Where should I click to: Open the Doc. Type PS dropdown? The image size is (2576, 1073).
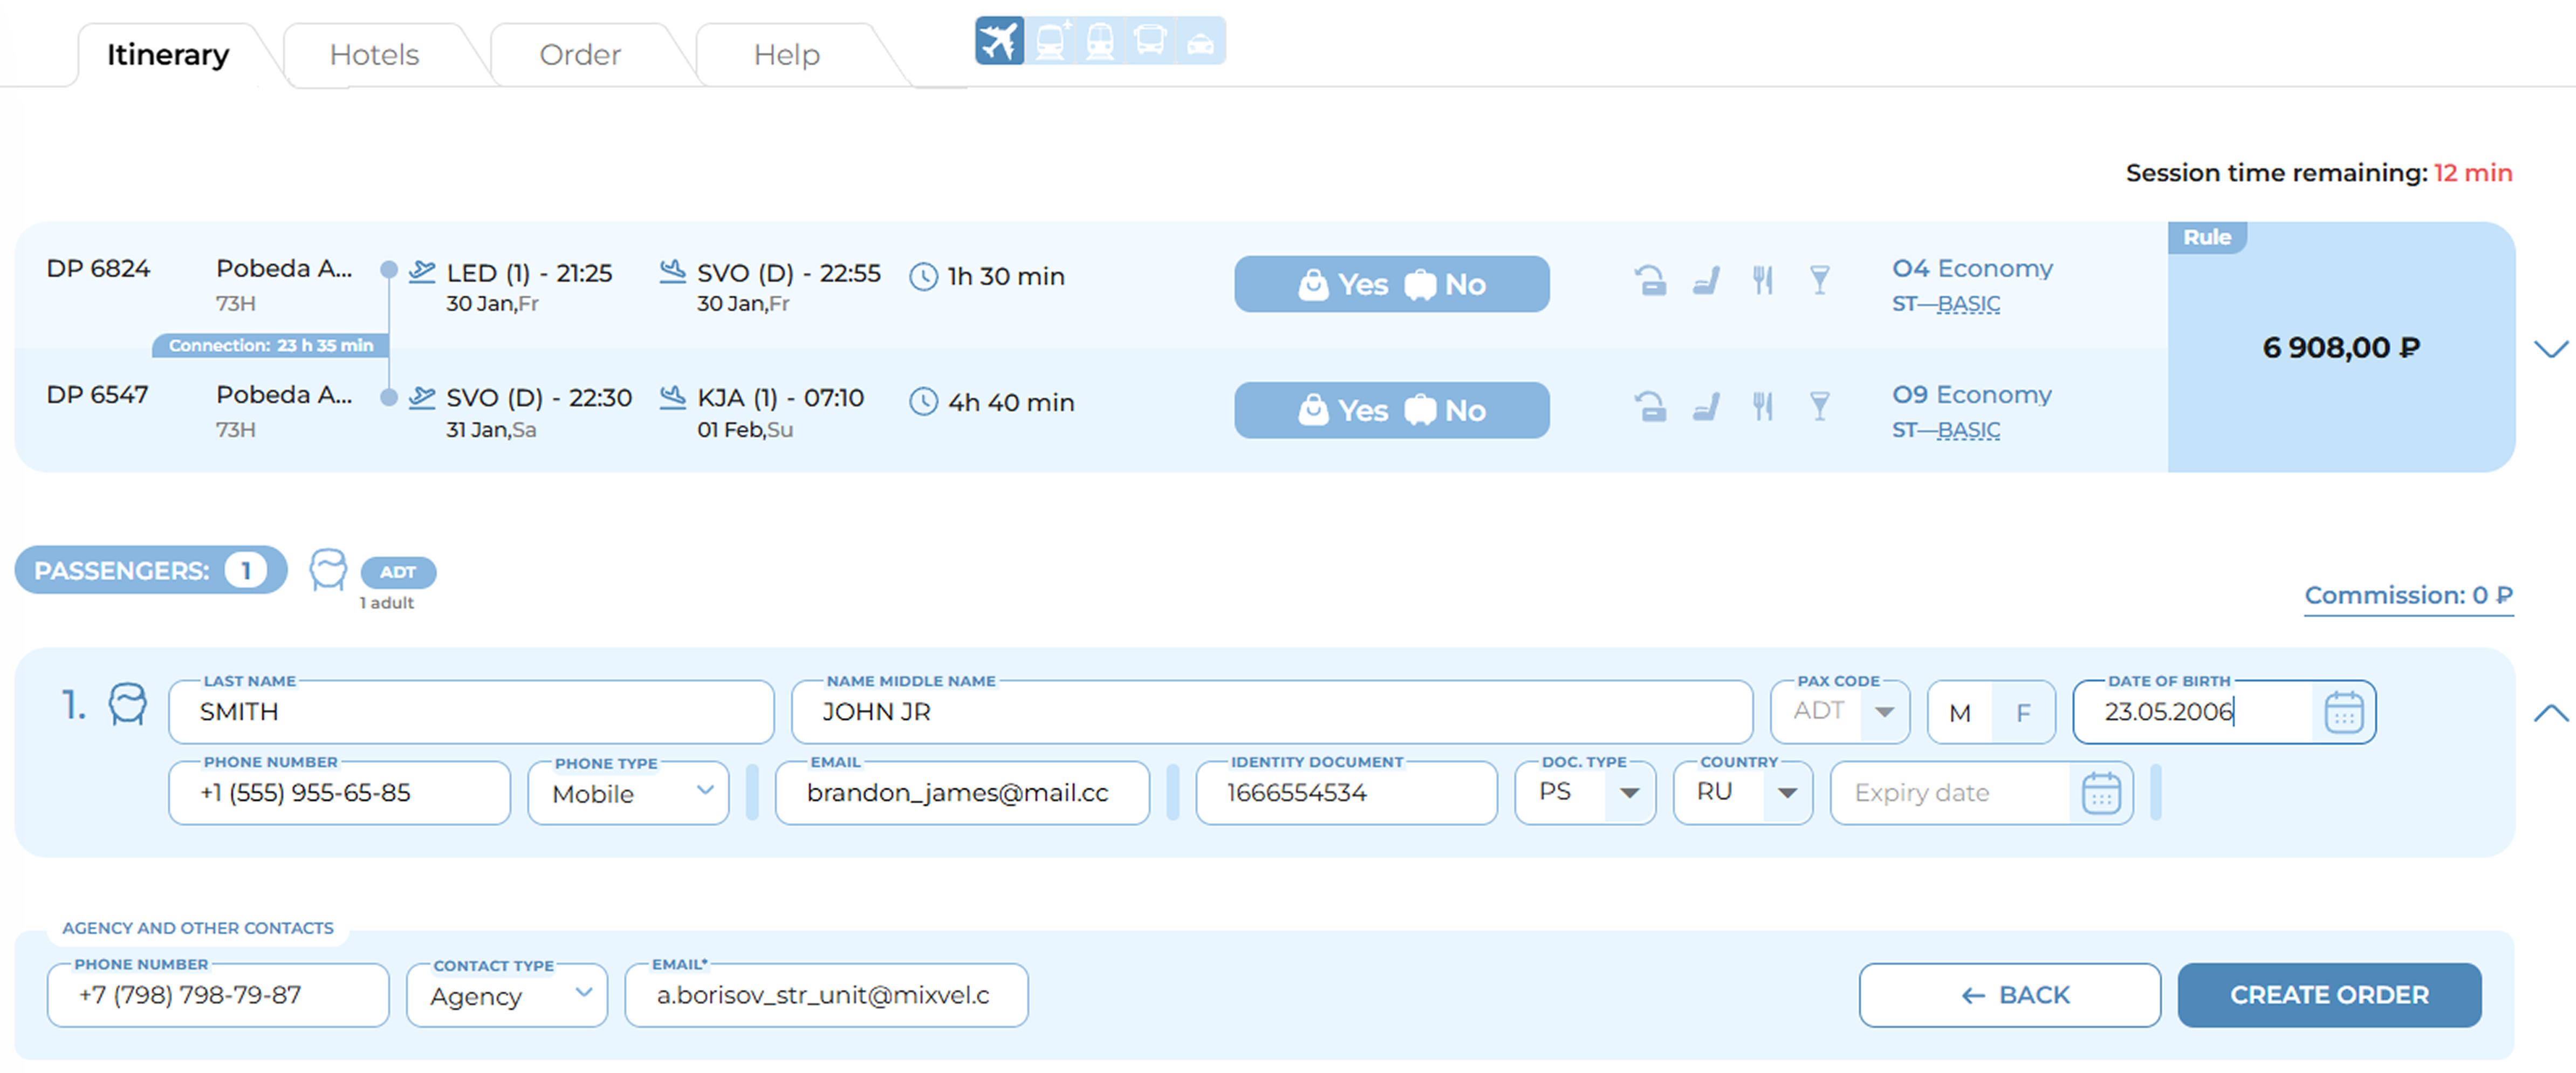(x=1585, y=792)
